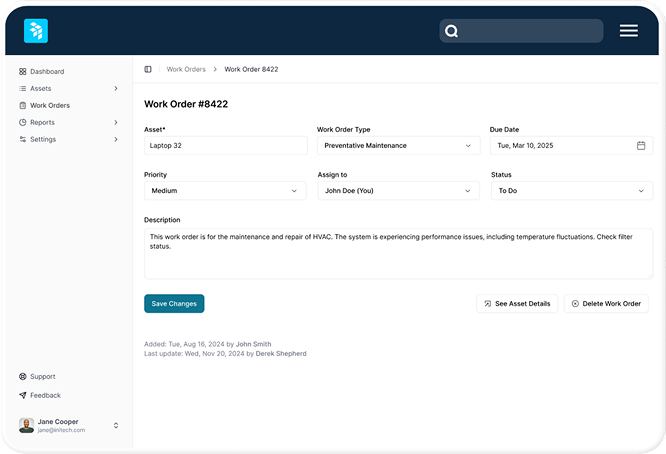
Task: Click the Asset field with Laptop 32
Action: (x=226, y=145)
